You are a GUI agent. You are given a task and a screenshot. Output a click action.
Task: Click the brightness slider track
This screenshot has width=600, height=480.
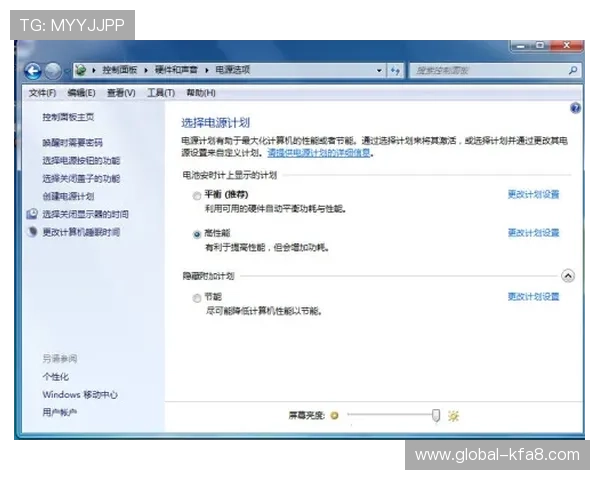(x=390, y=415)
